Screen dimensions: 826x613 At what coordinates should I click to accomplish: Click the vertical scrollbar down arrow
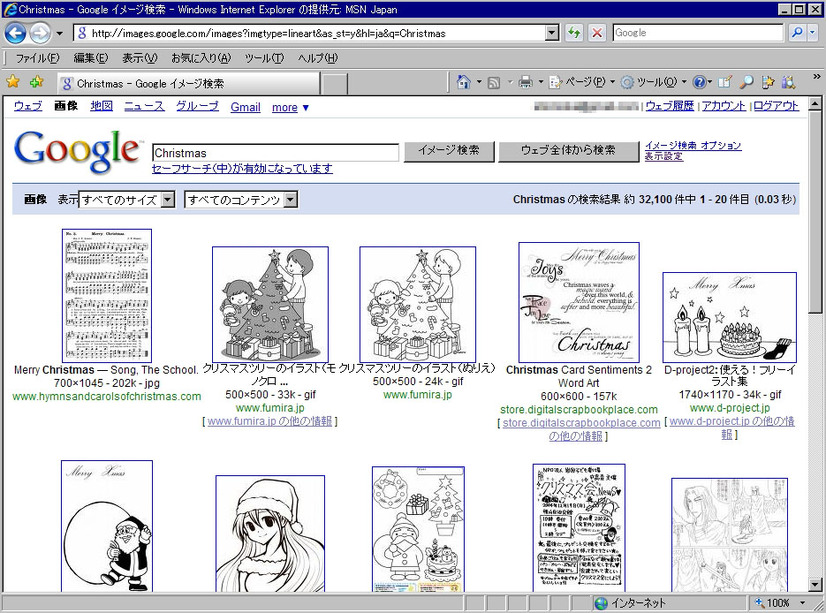[x=815, y=584]
